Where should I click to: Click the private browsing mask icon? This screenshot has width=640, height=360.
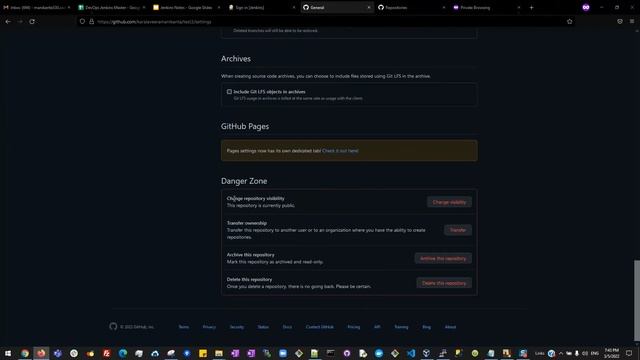586,7
